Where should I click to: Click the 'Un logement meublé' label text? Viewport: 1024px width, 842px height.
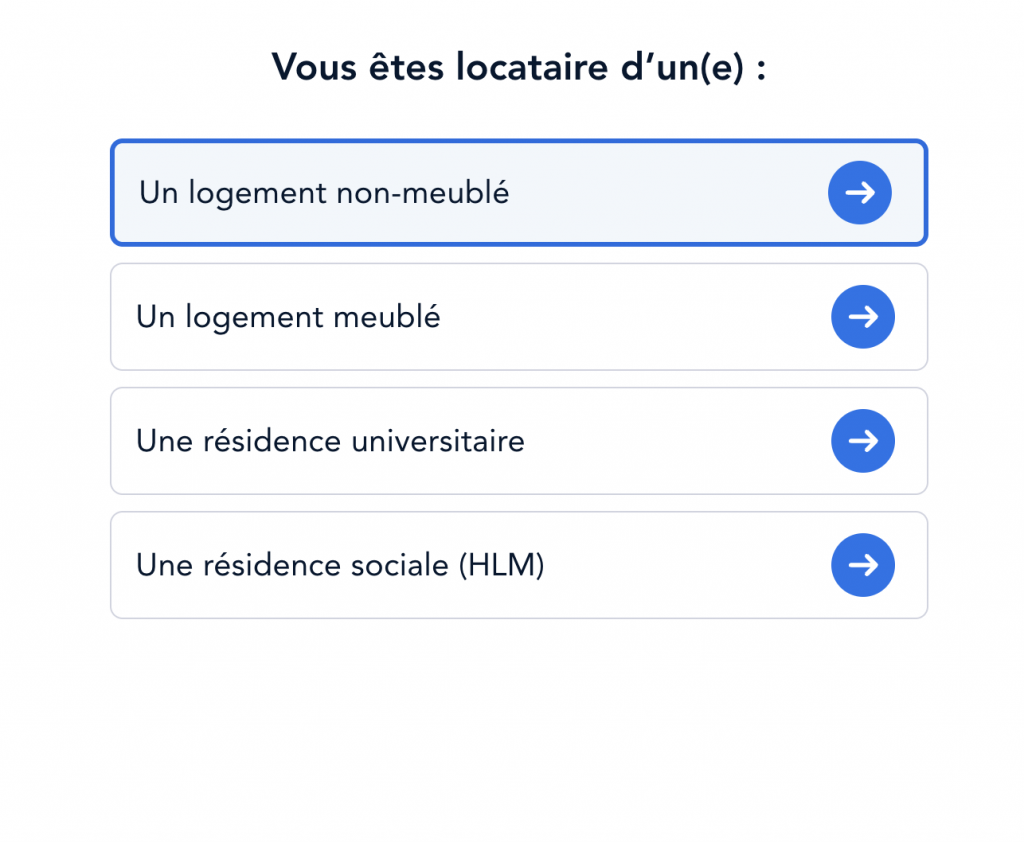[288, 317]
